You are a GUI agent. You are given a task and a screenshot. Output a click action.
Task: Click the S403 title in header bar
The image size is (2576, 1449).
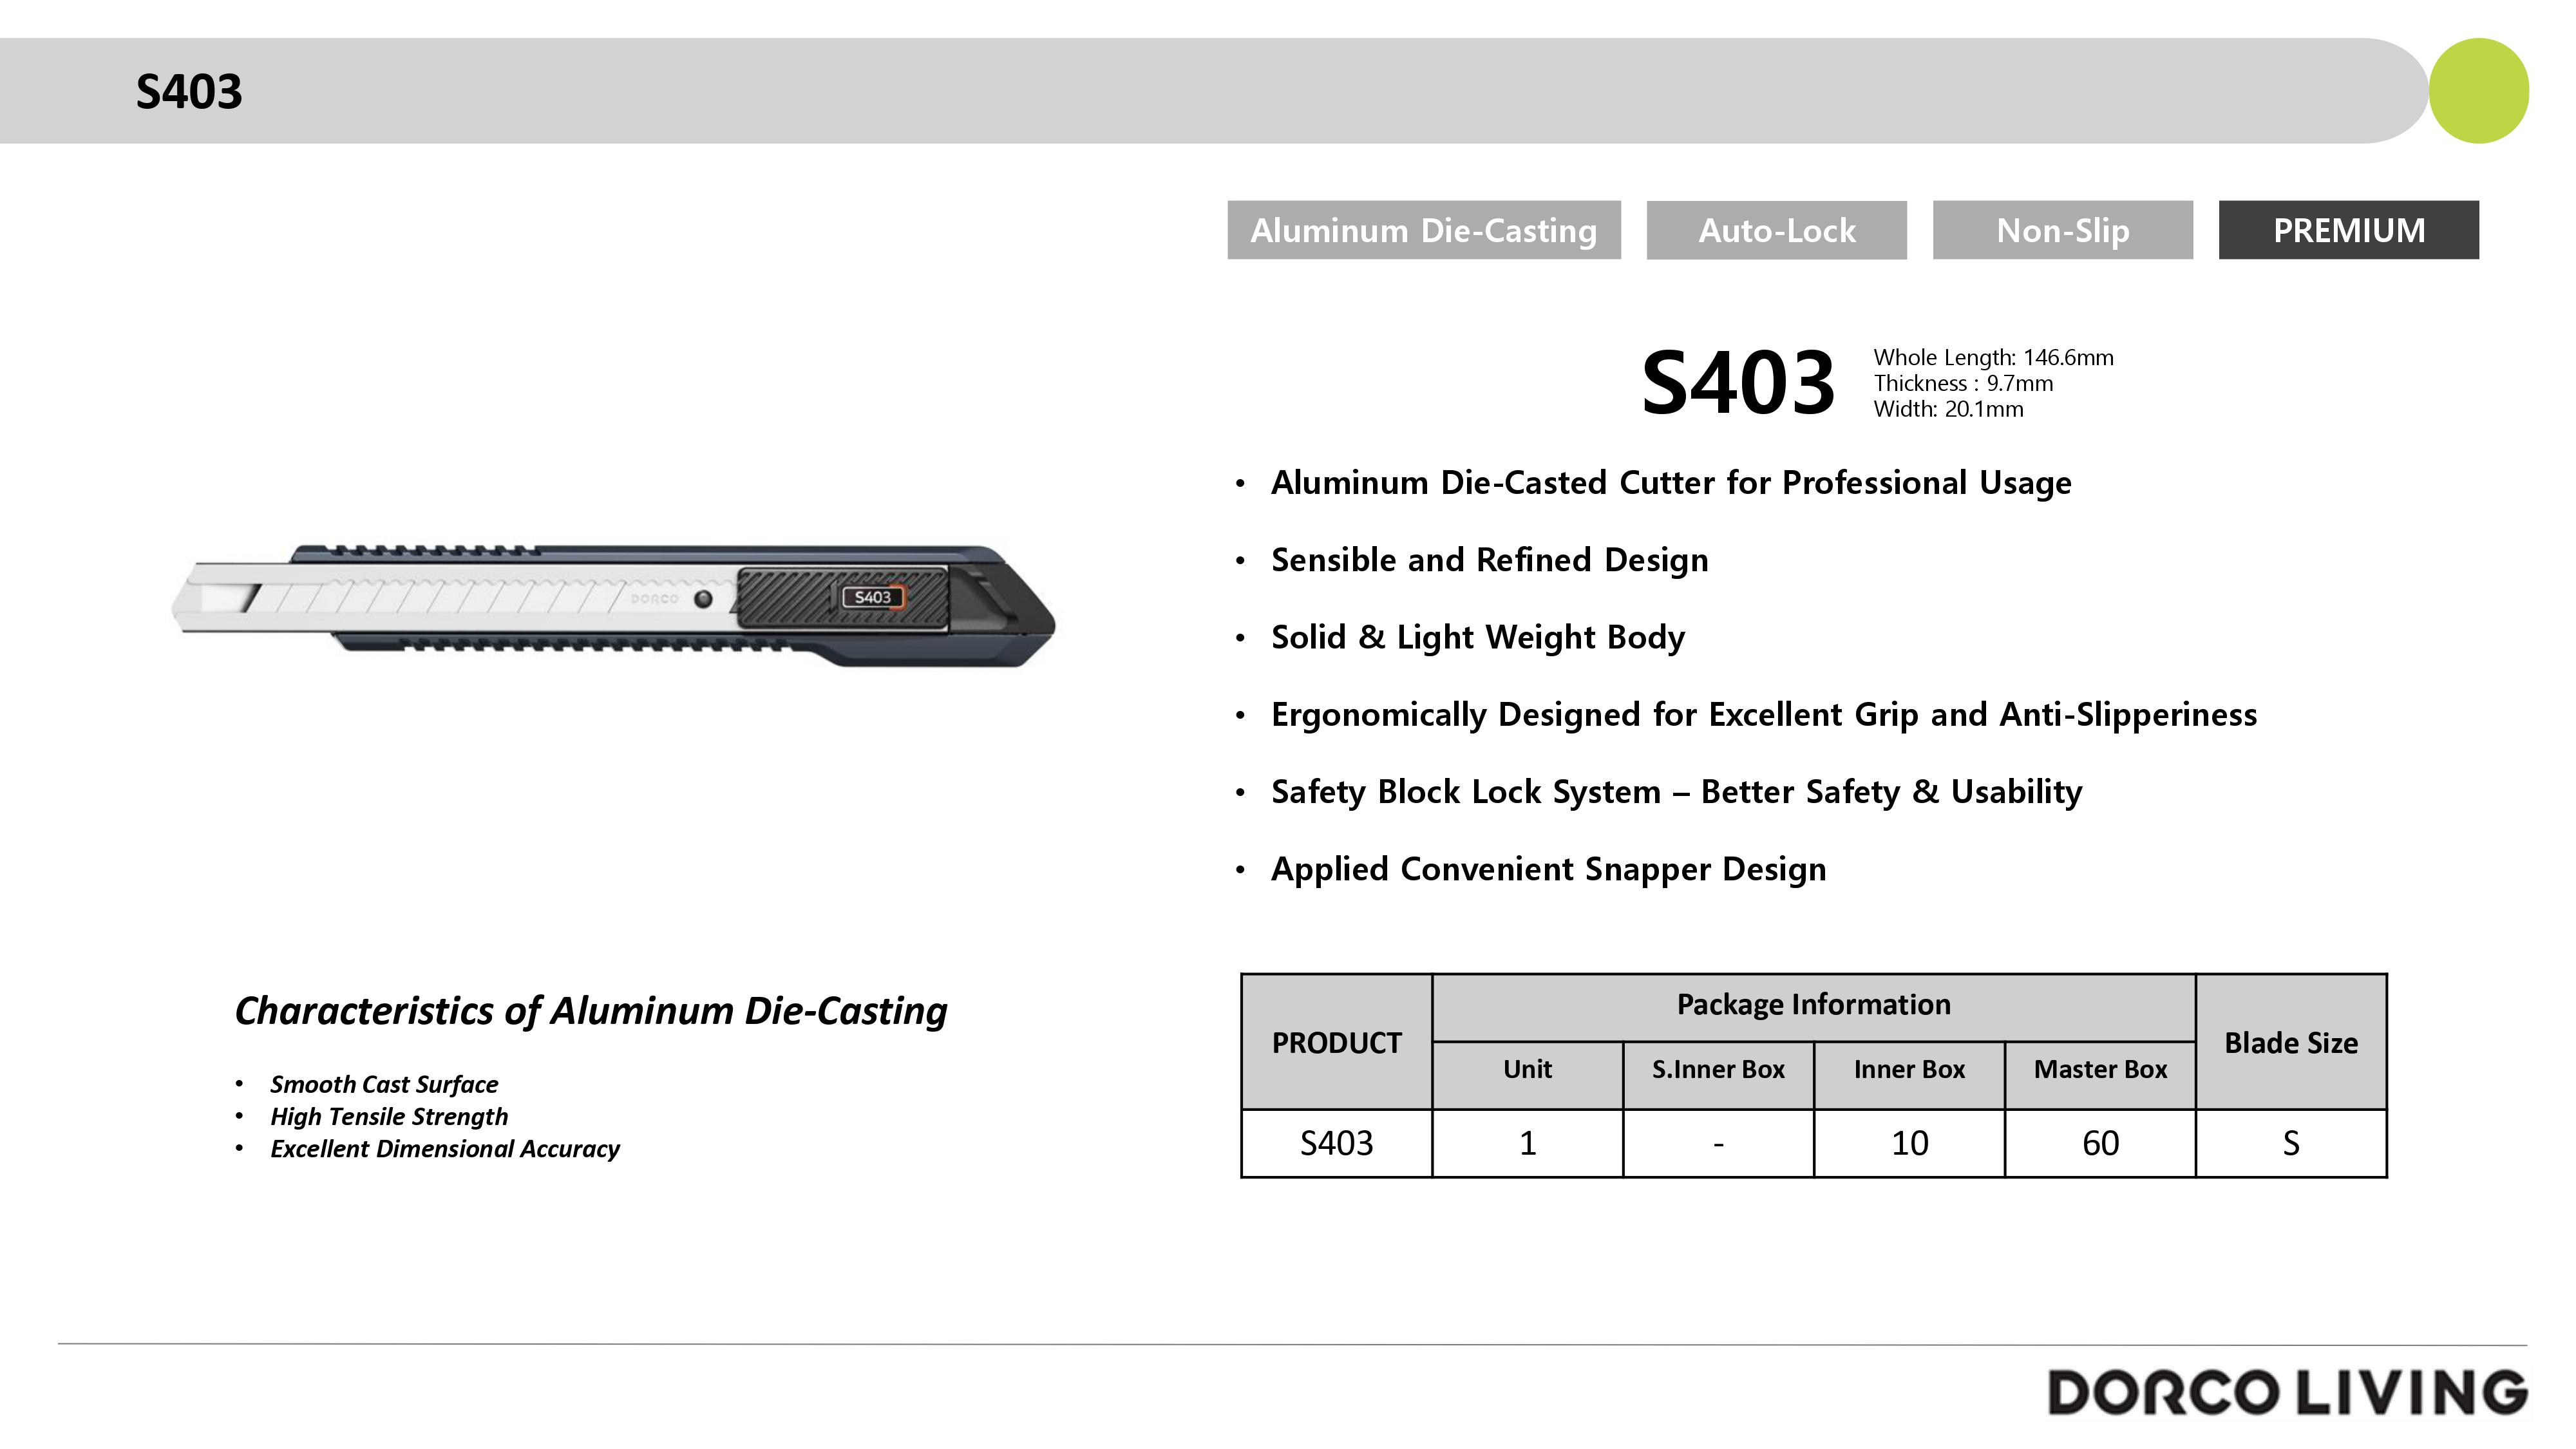pyautogui.click(x=189, y=92)
